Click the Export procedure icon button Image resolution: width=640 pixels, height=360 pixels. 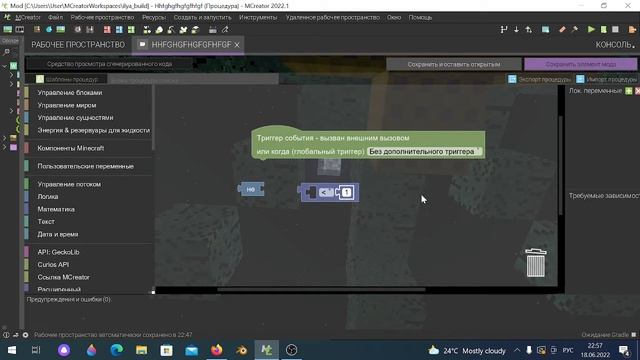pyautogui.click(x=512, y=79)
